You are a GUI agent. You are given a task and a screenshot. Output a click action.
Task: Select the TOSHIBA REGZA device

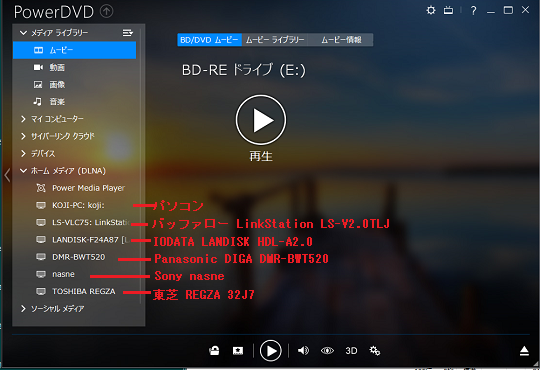click(76, 291)
